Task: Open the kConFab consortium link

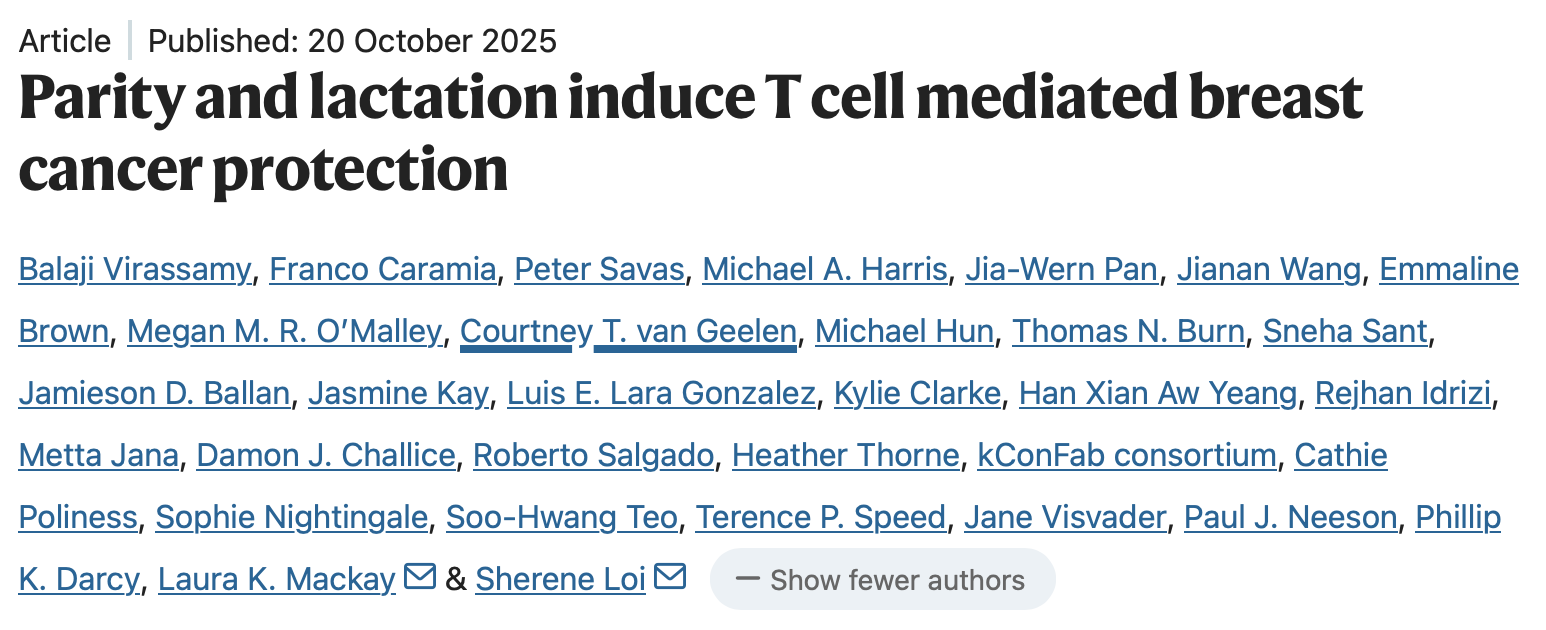Action: (x=1127, y=455)
